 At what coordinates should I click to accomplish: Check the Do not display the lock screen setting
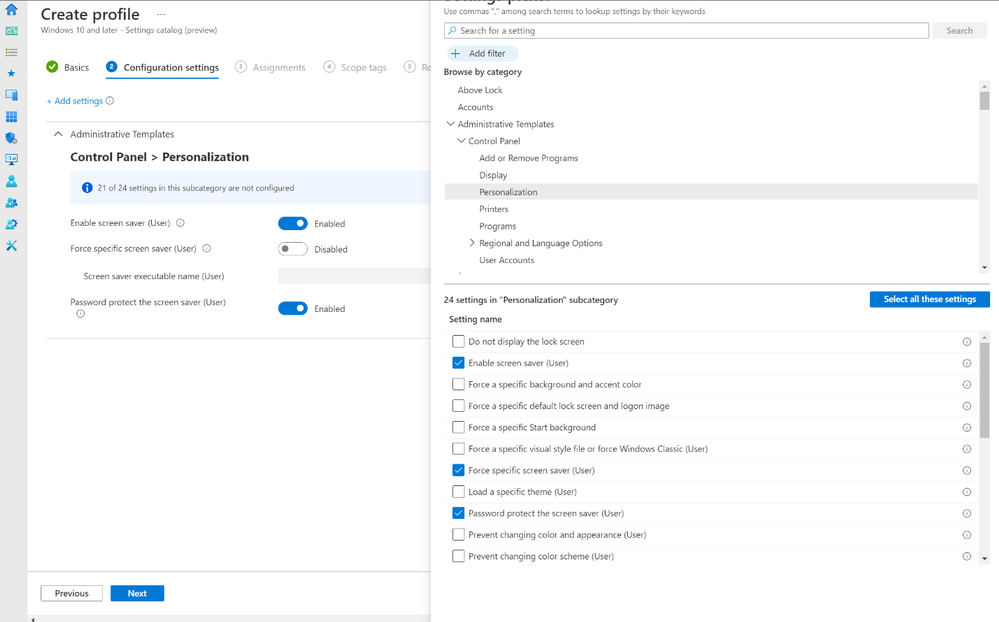pyautogui.click(x=458, y=341)
